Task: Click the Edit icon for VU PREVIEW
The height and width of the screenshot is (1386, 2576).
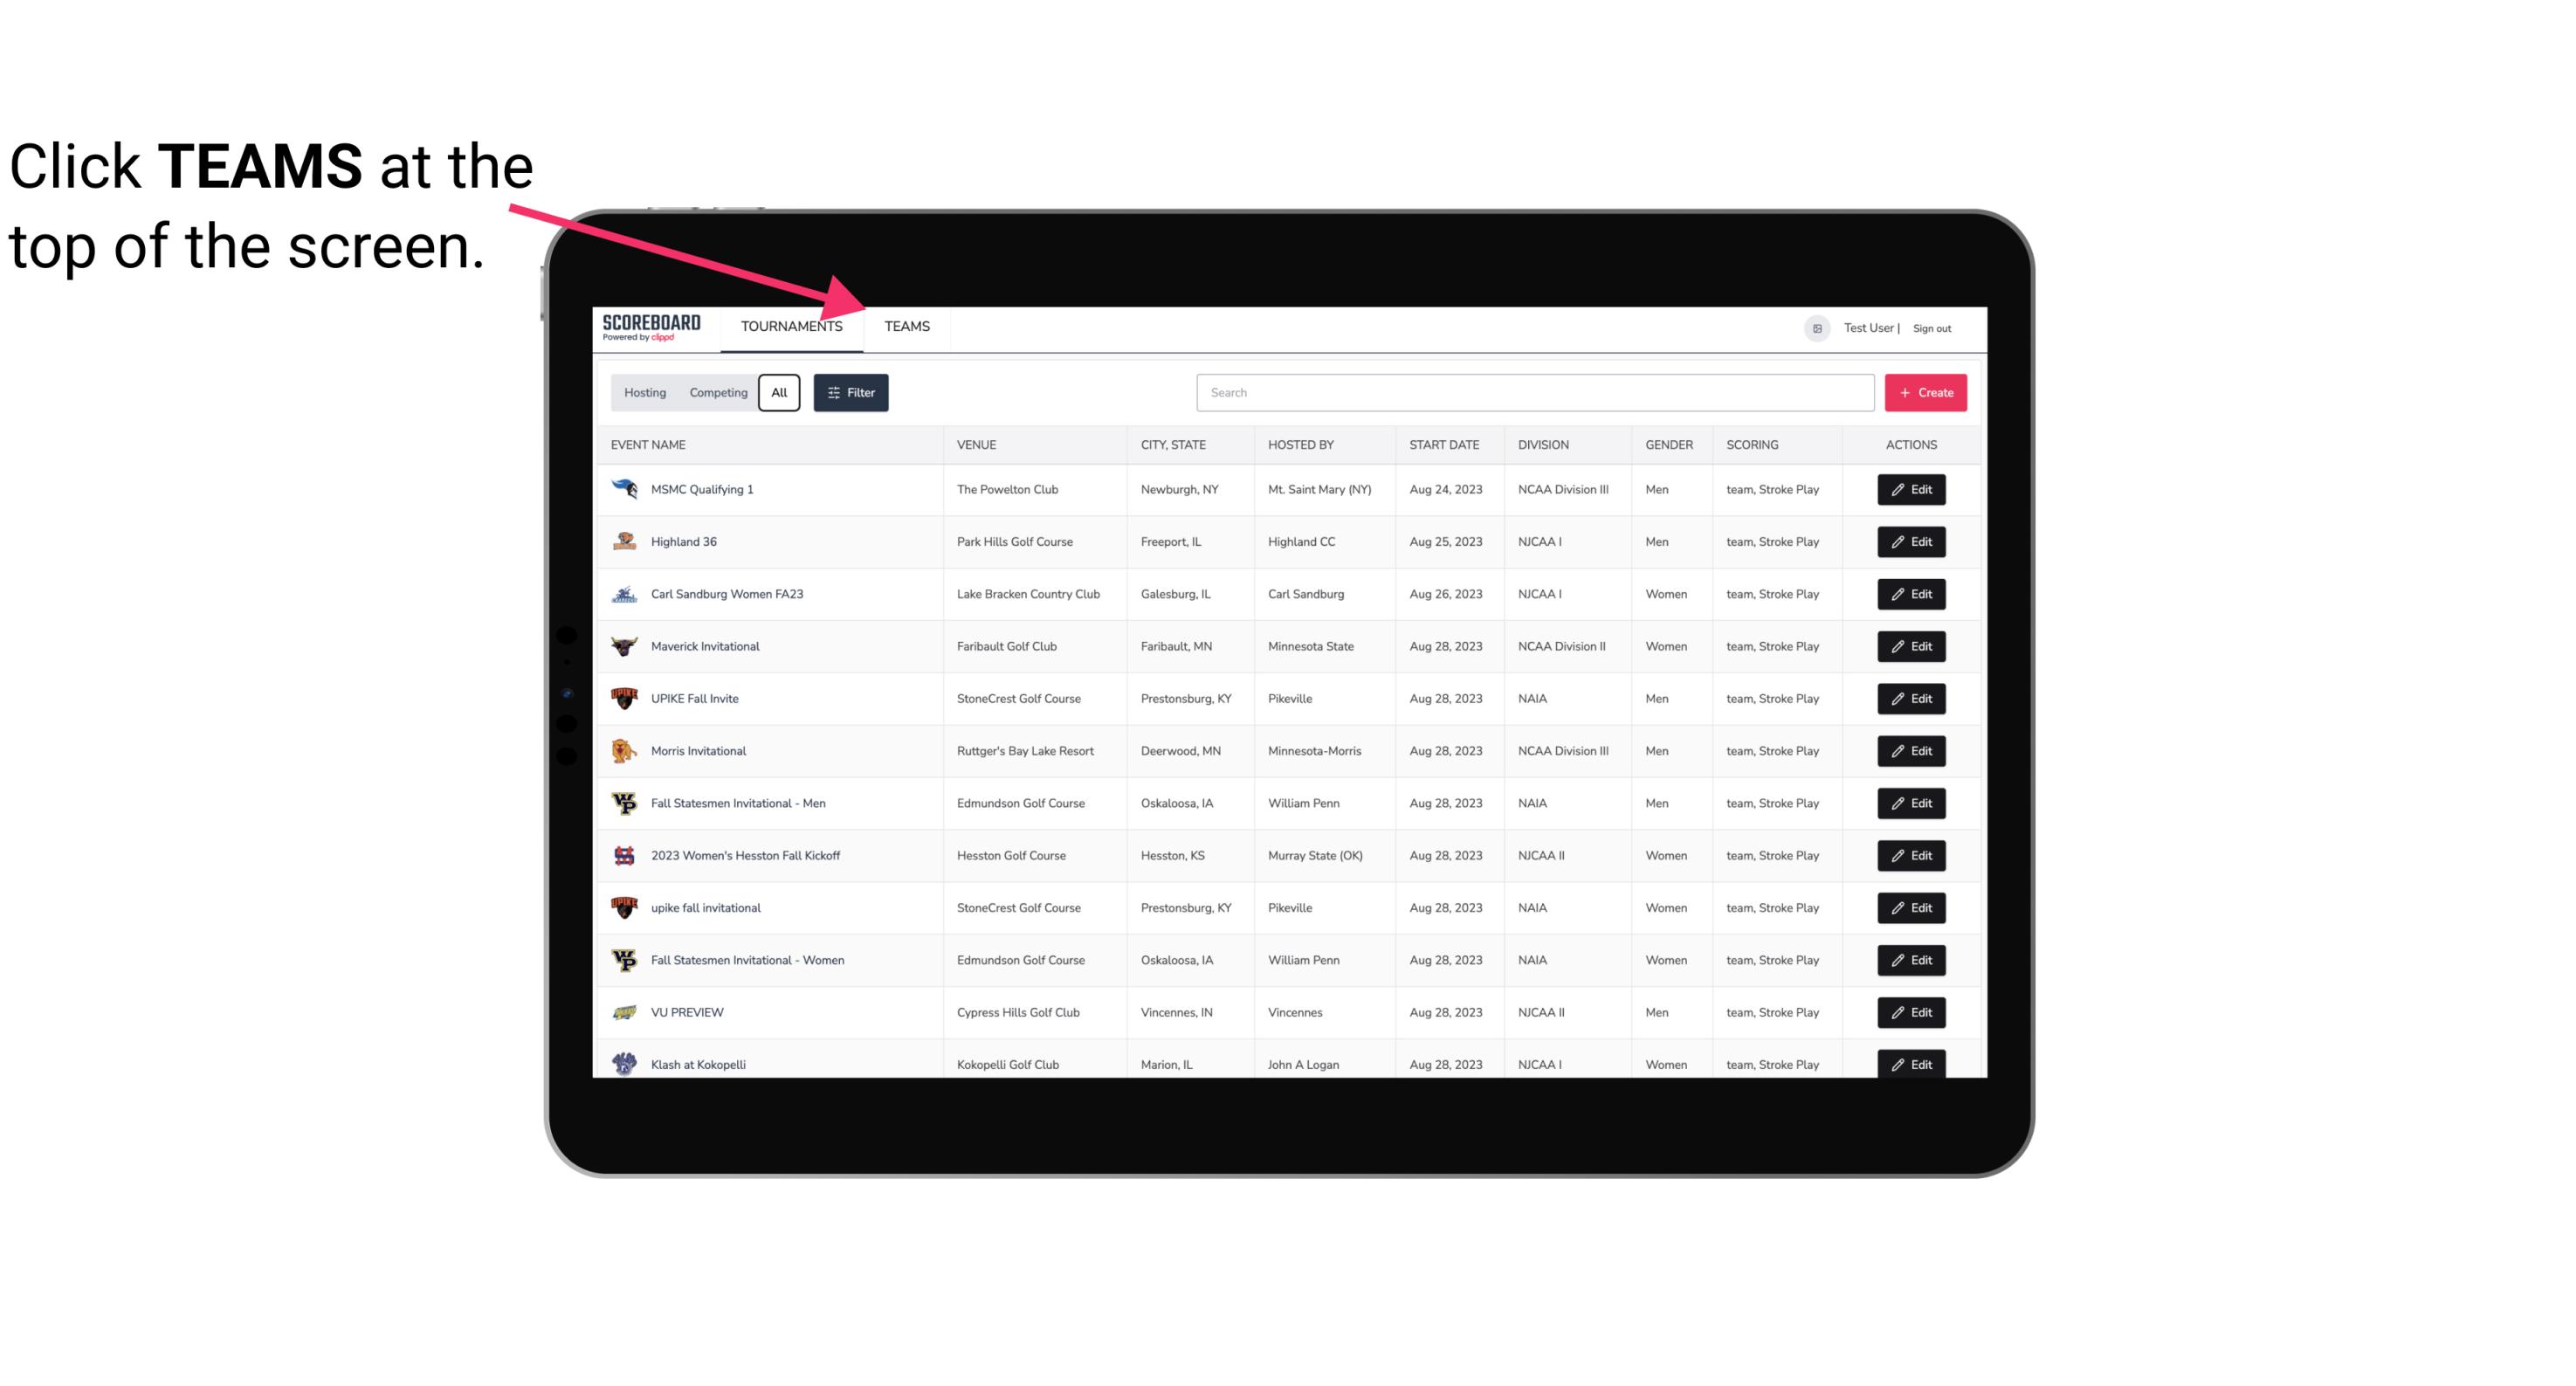Action: click(1912, 1012)
